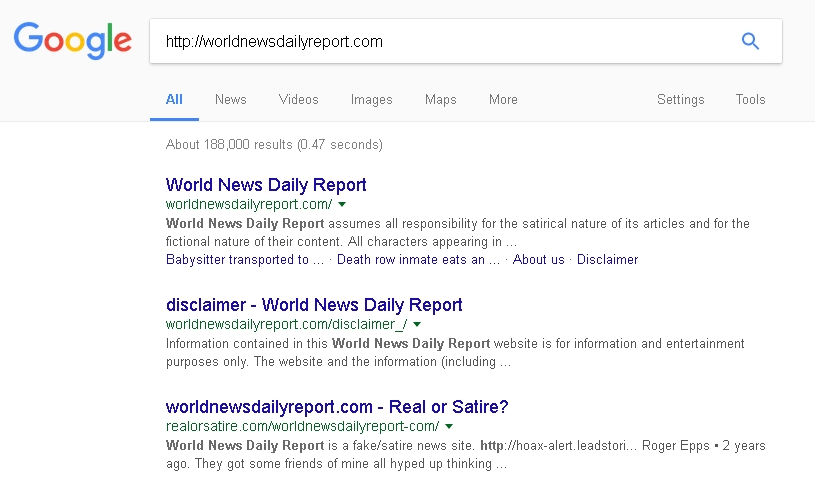Screen dimensions: 815x482
Task: Expand arrow next to realorsatire.com URL
Action: [449, 426]
